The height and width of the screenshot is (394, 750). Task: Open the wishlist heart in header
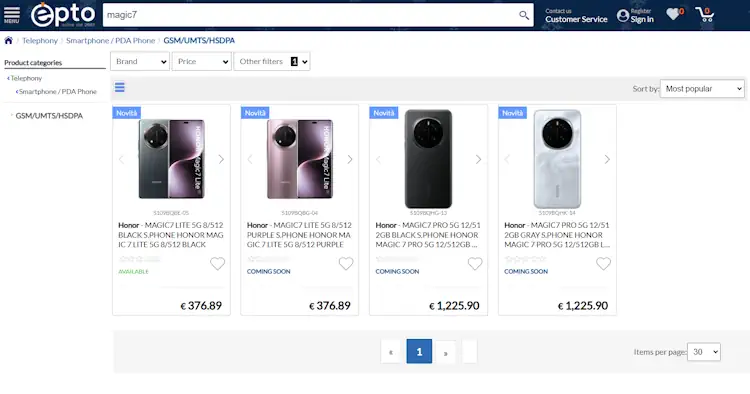(674, 14)
